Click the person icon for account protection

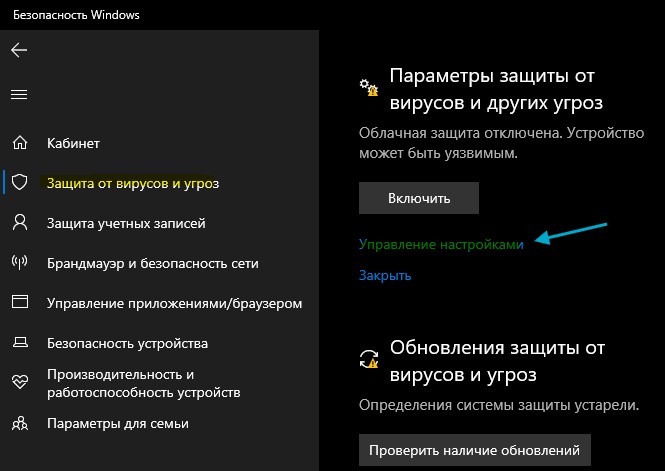tap(20, 223)
